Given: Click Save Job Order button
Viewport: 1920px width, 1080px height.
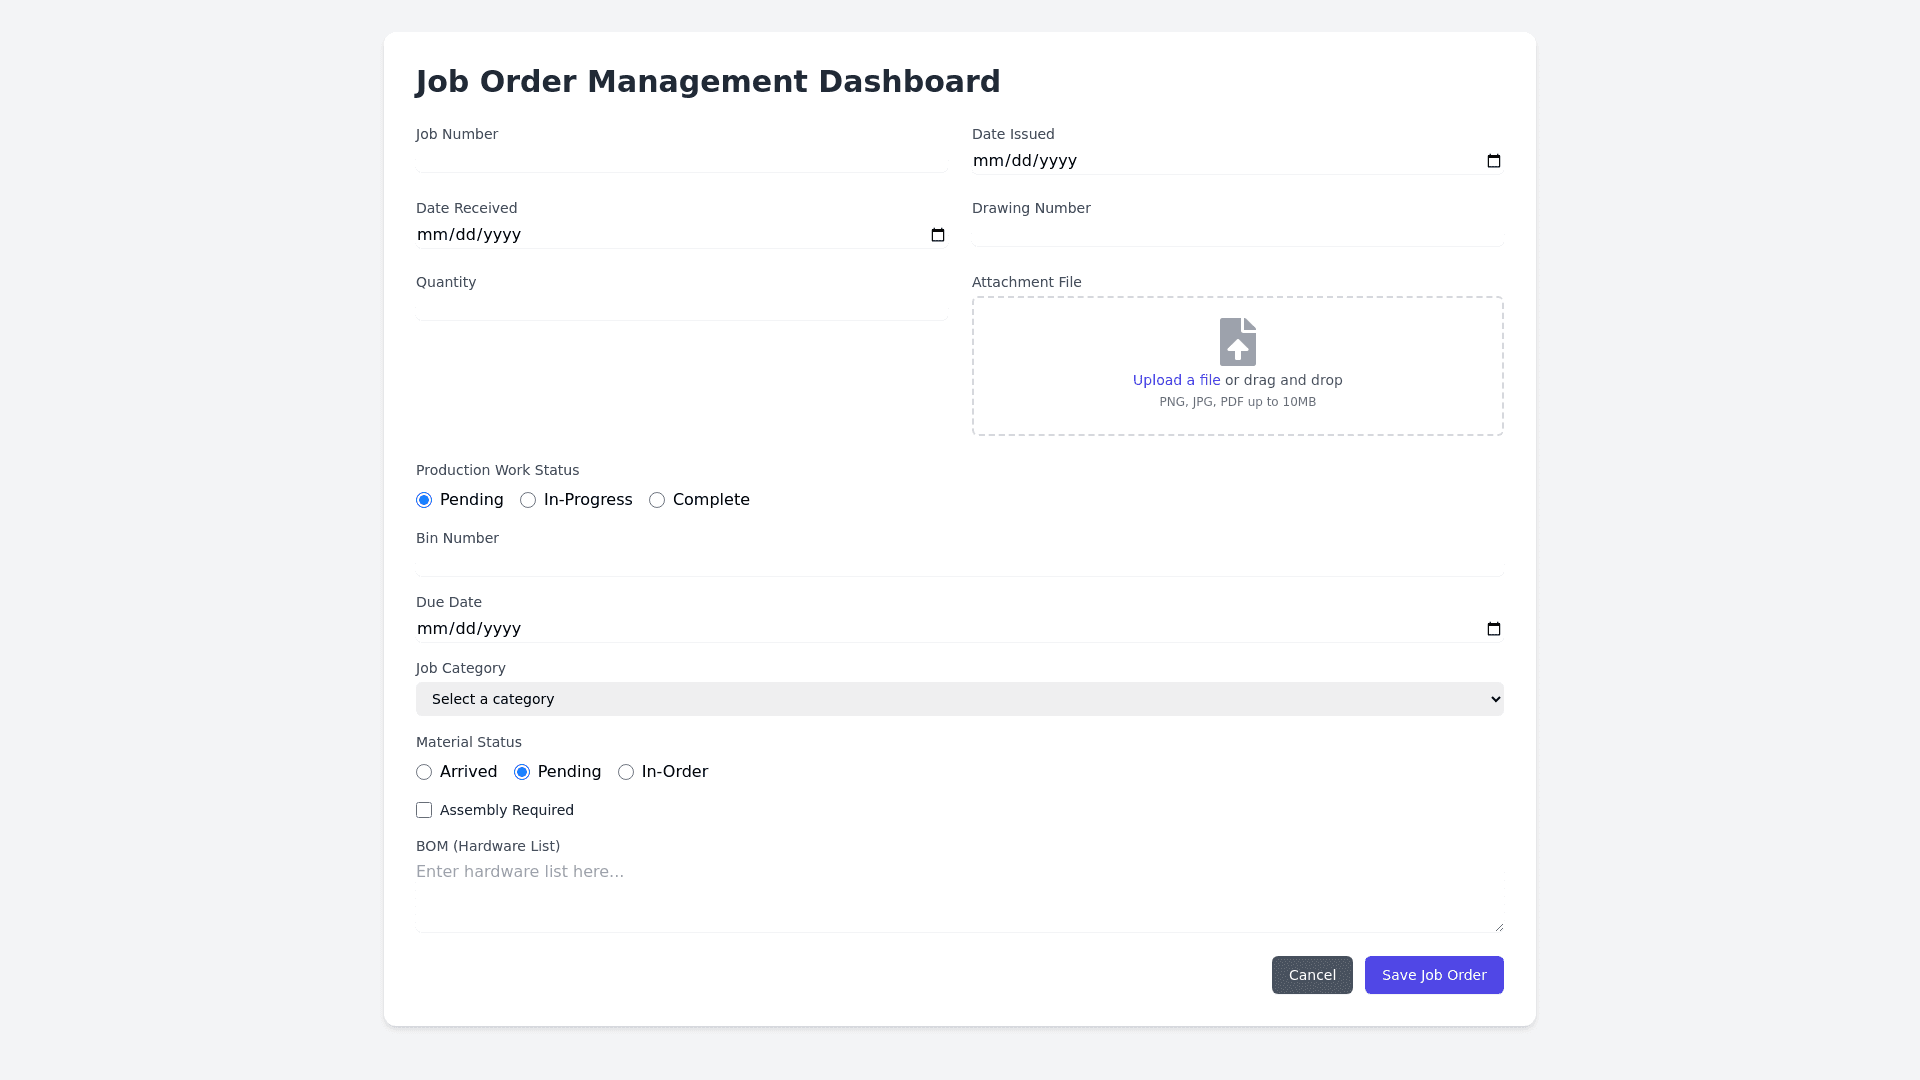Looking at the screenshot, I should point(1433,975).
